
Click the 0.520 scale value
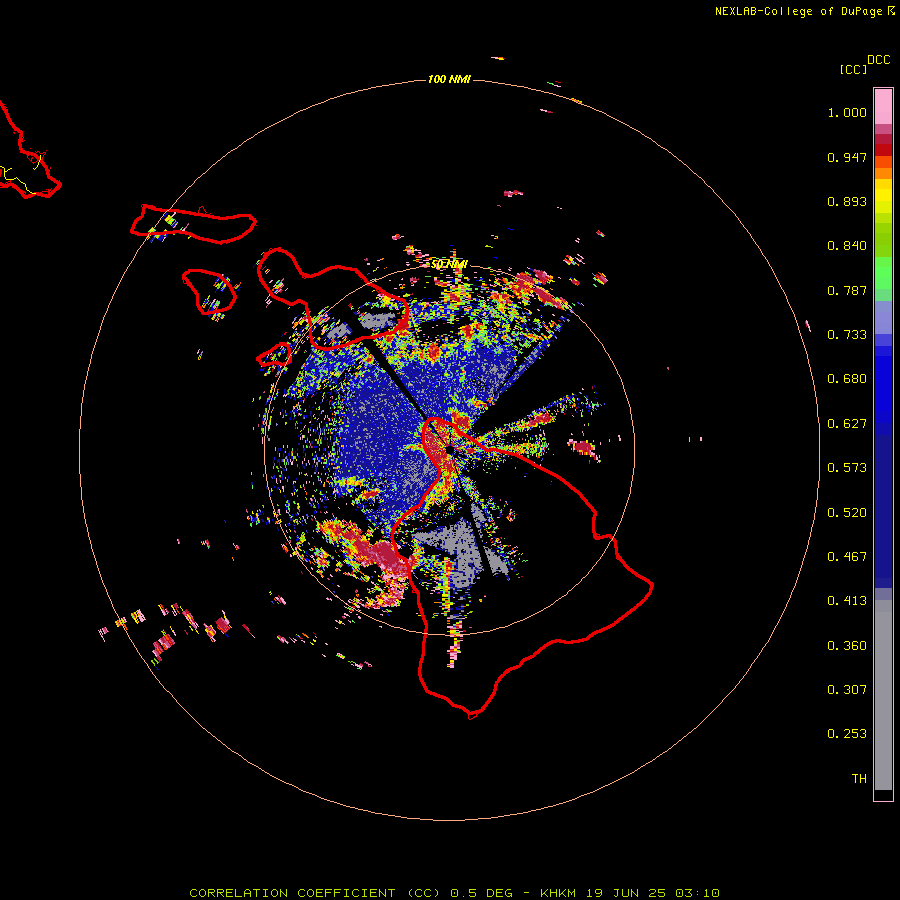pyautogui.click(x=847, y=513)
